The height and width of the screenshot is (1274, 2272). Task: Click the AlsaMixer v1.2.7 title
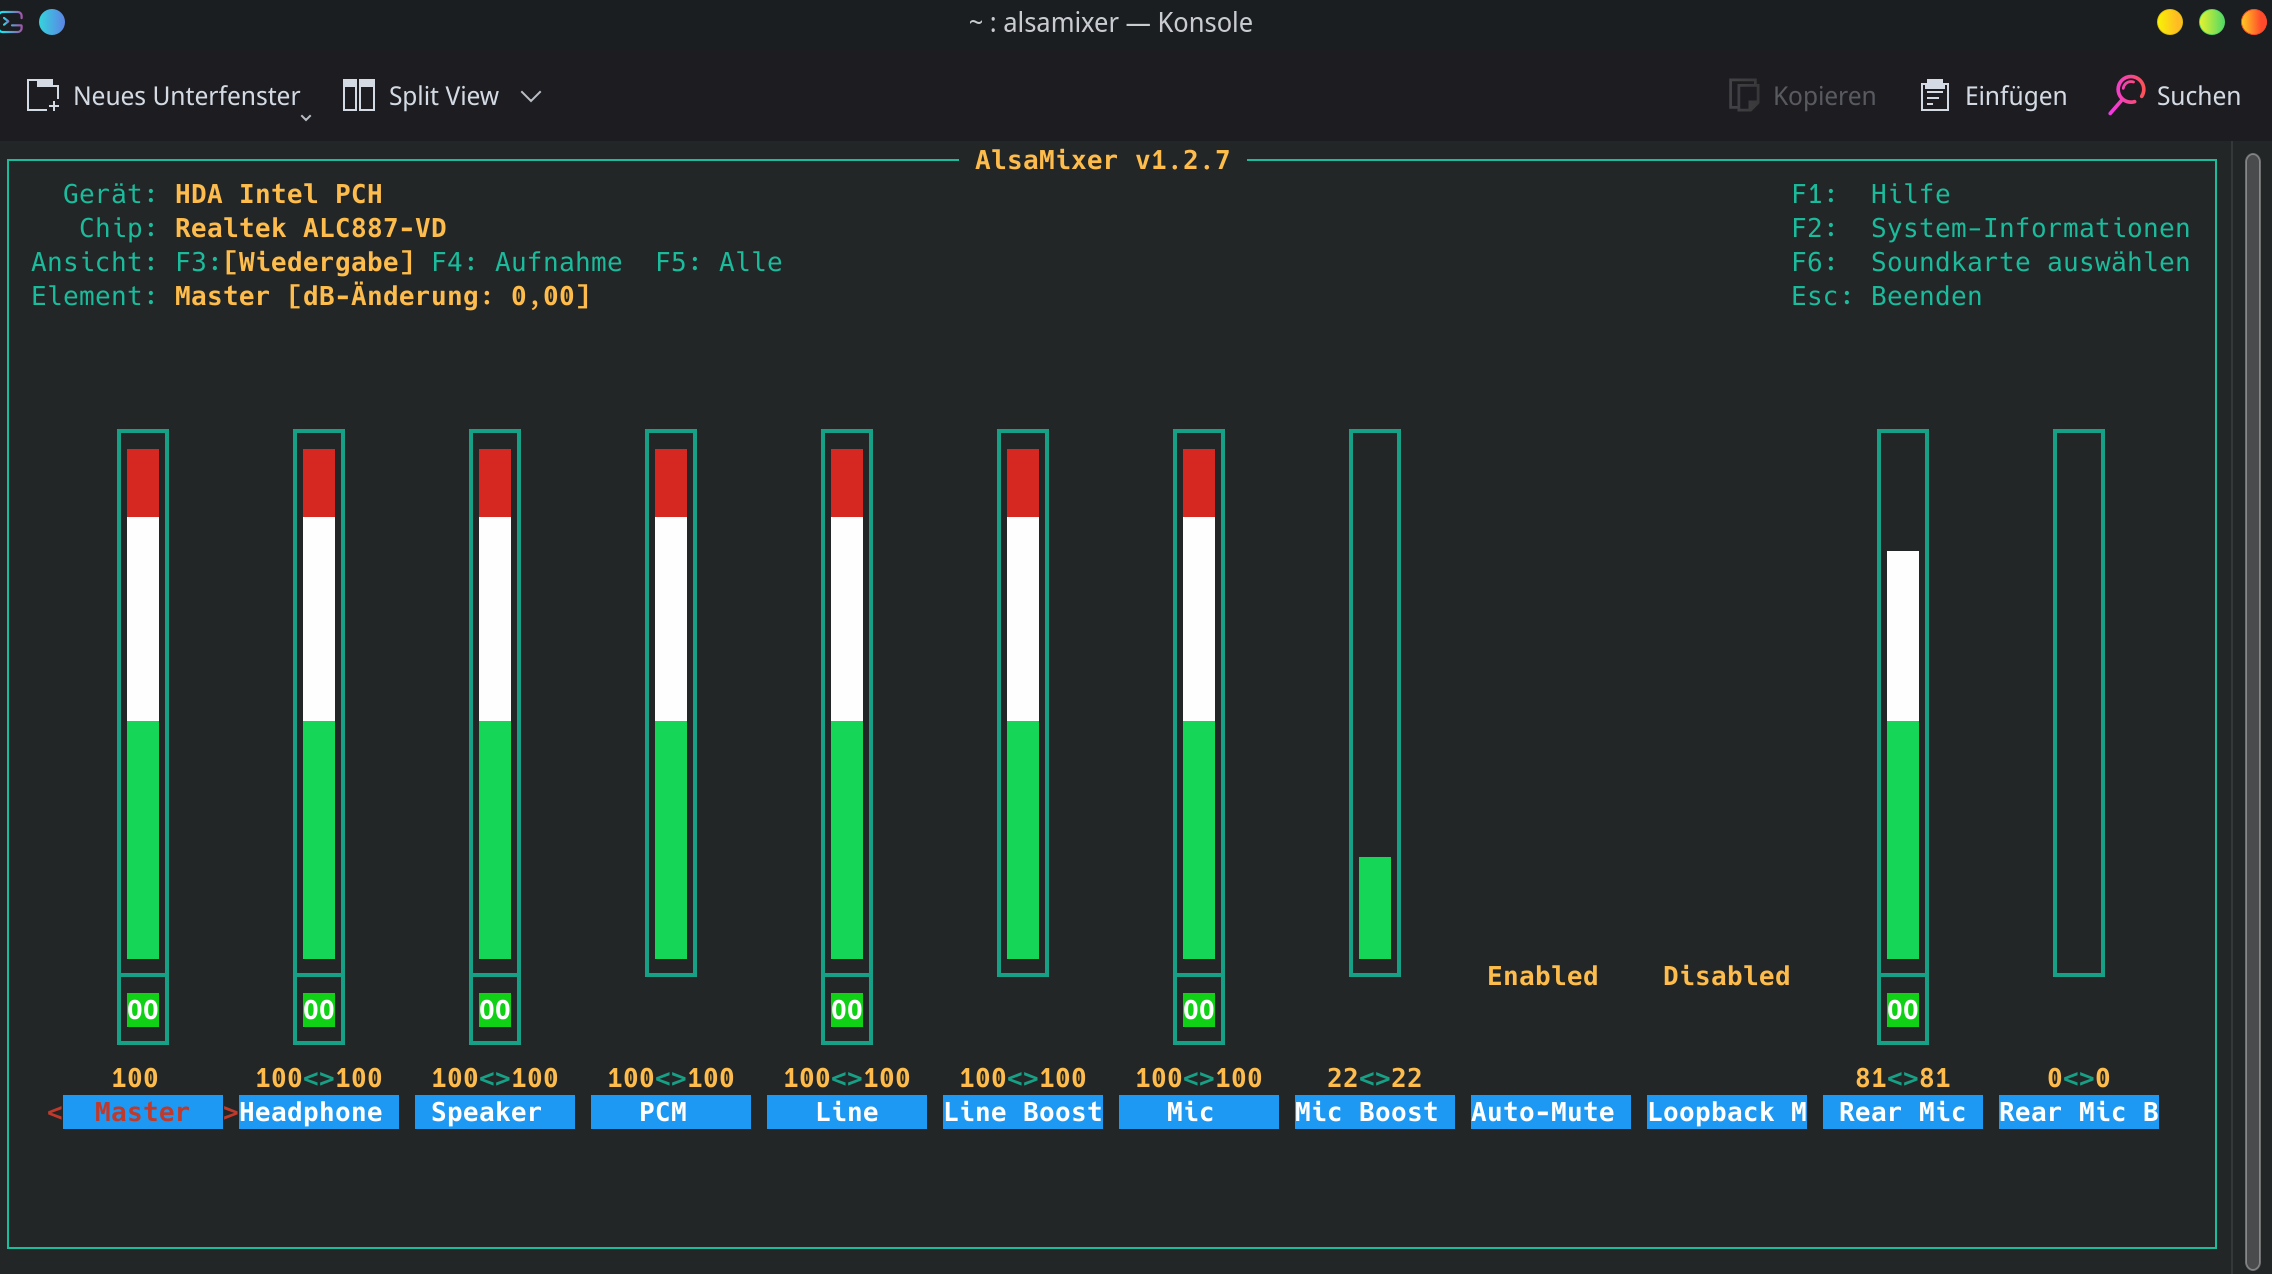tap(1103, 160)
